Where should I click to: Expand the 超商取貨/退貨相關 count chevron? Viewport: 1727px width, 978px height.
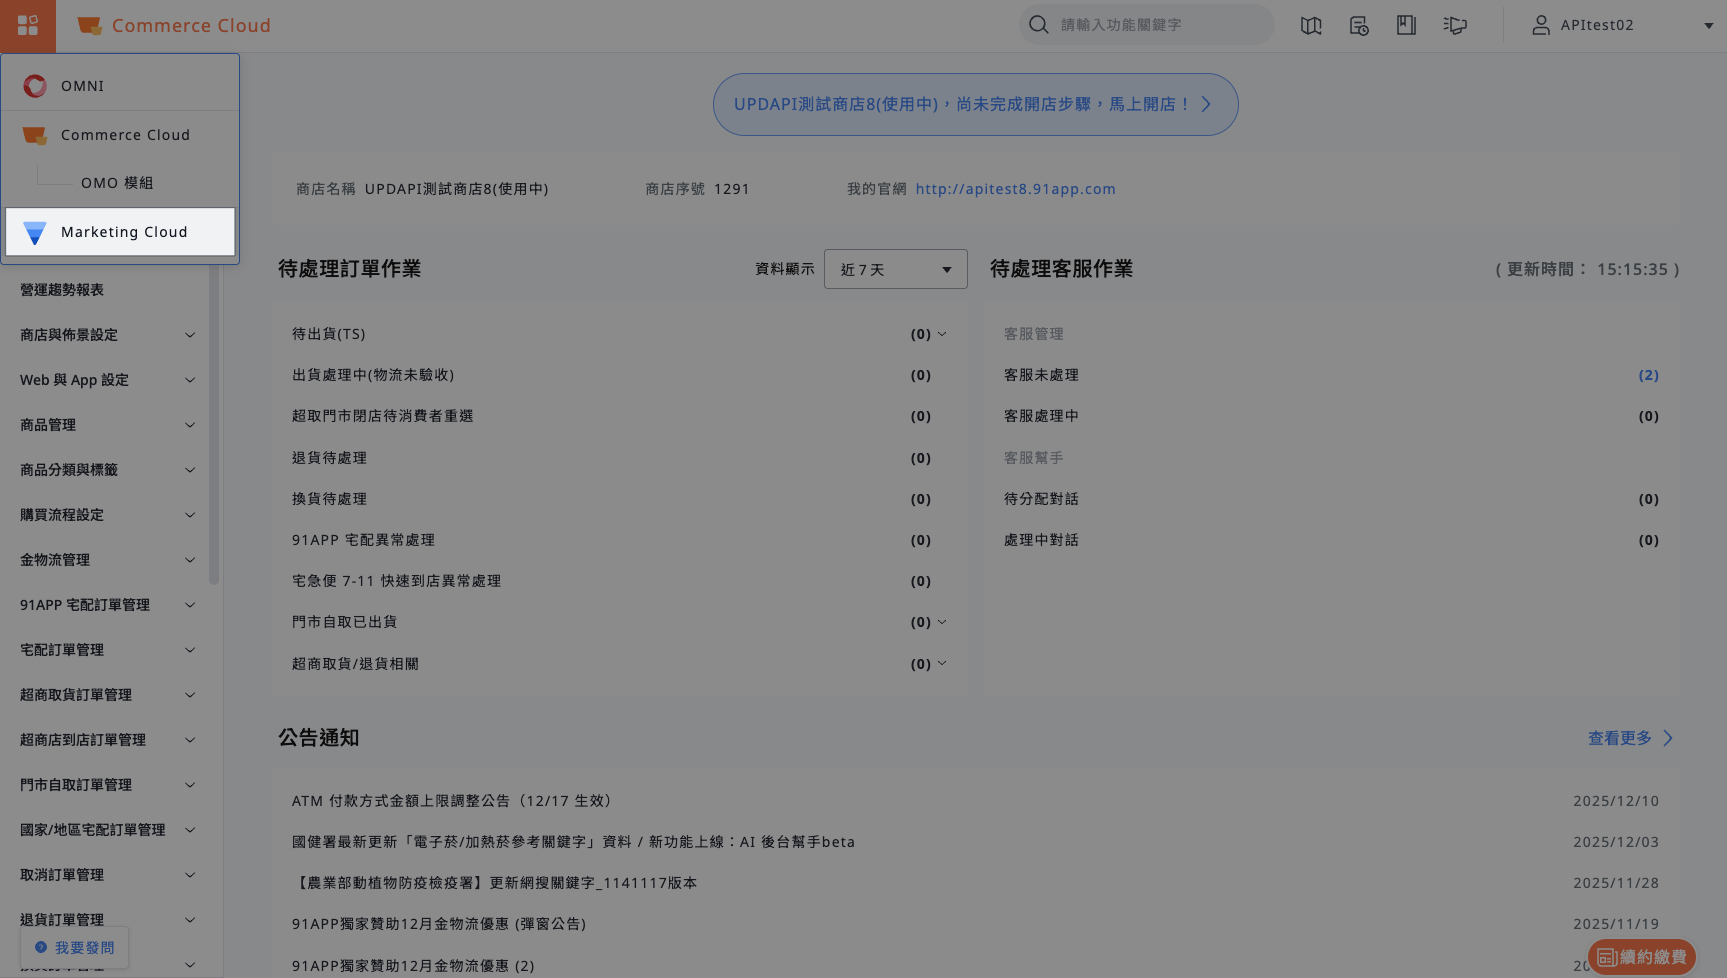click(942, 664)
